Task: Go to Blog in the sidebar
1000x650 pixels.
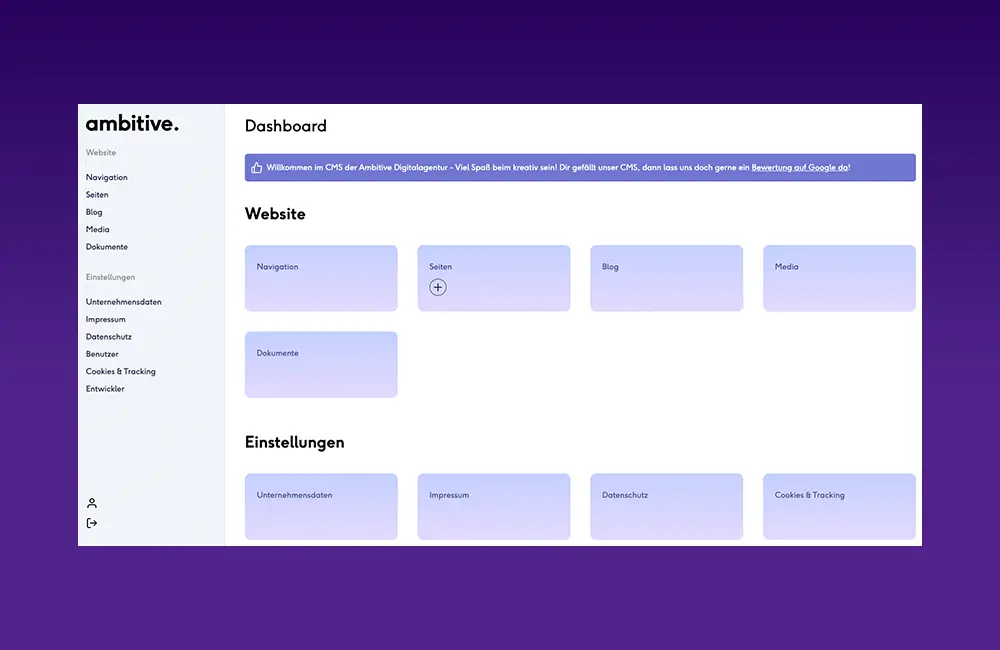Action: click(94, 212)
